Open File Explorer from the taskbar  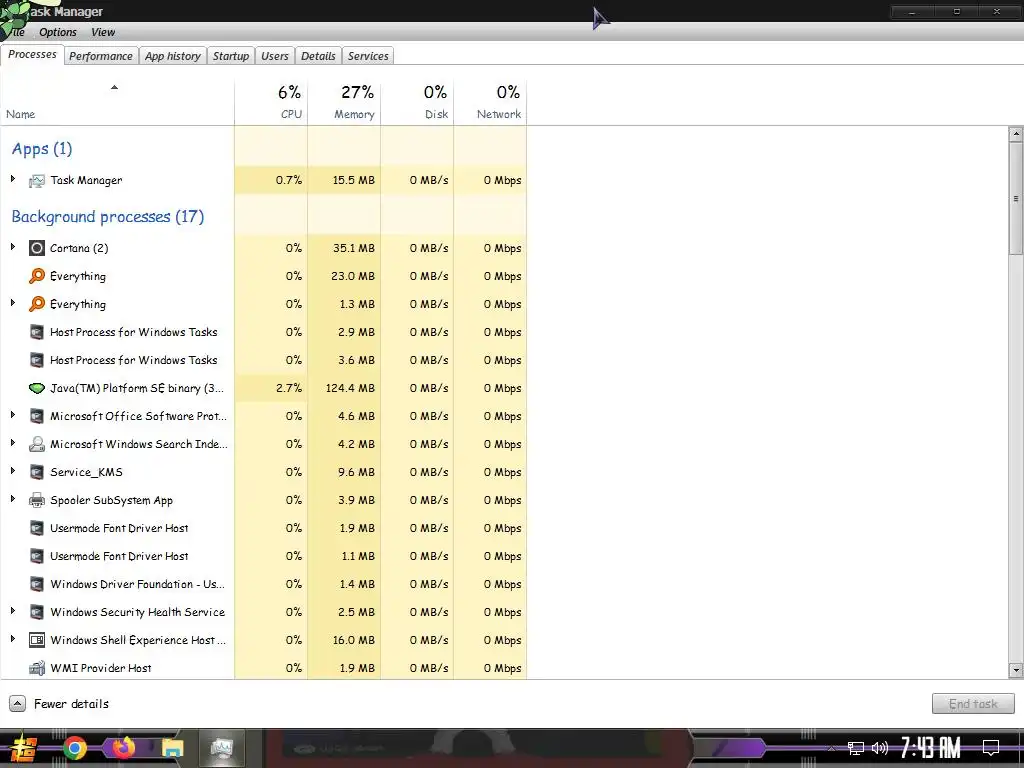[172, 748]
